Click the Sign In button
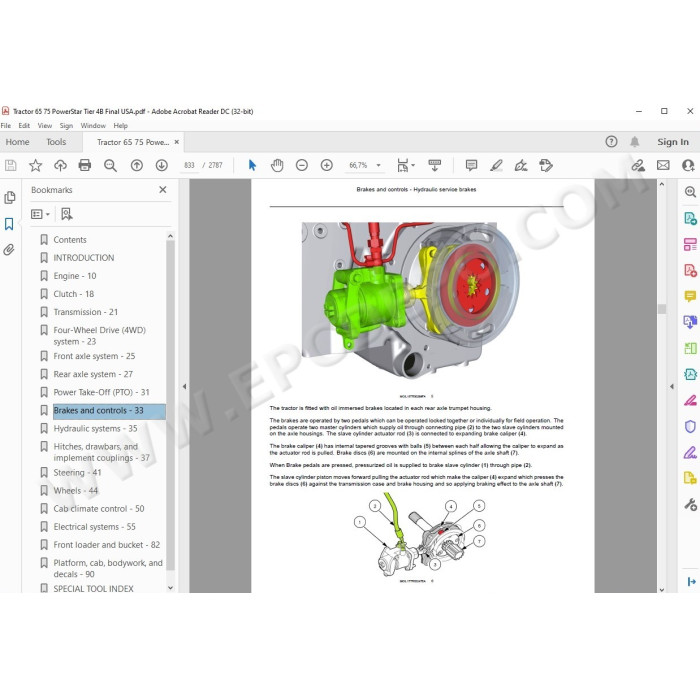The width and height of the screenshot is (700, 700). pyautogui.click(x=673, y=142)
